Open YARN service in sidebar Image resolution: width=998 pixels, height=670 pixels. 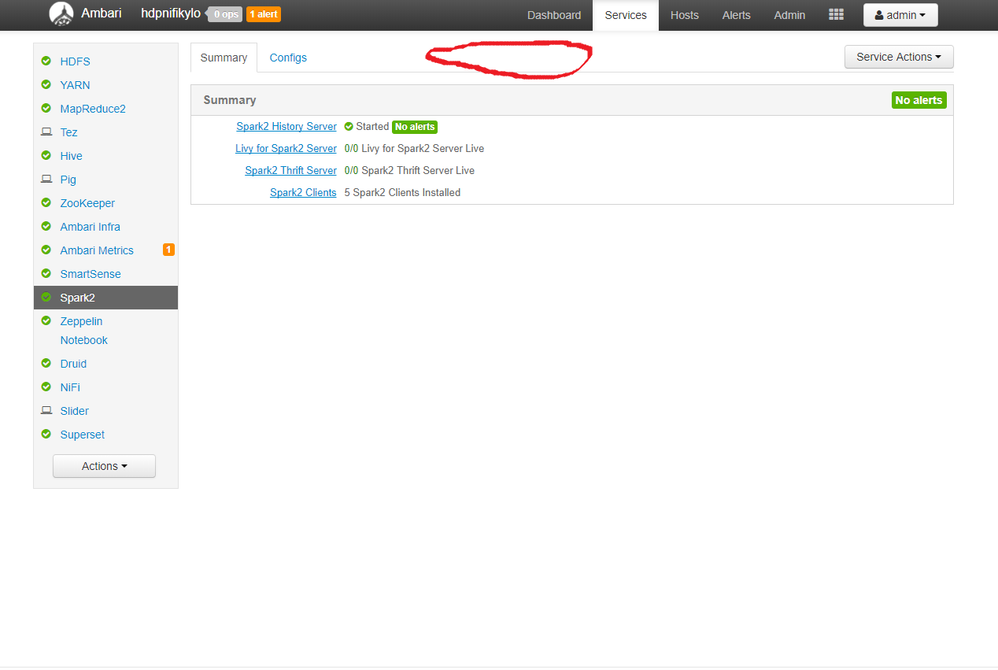(x=75, y=85)
